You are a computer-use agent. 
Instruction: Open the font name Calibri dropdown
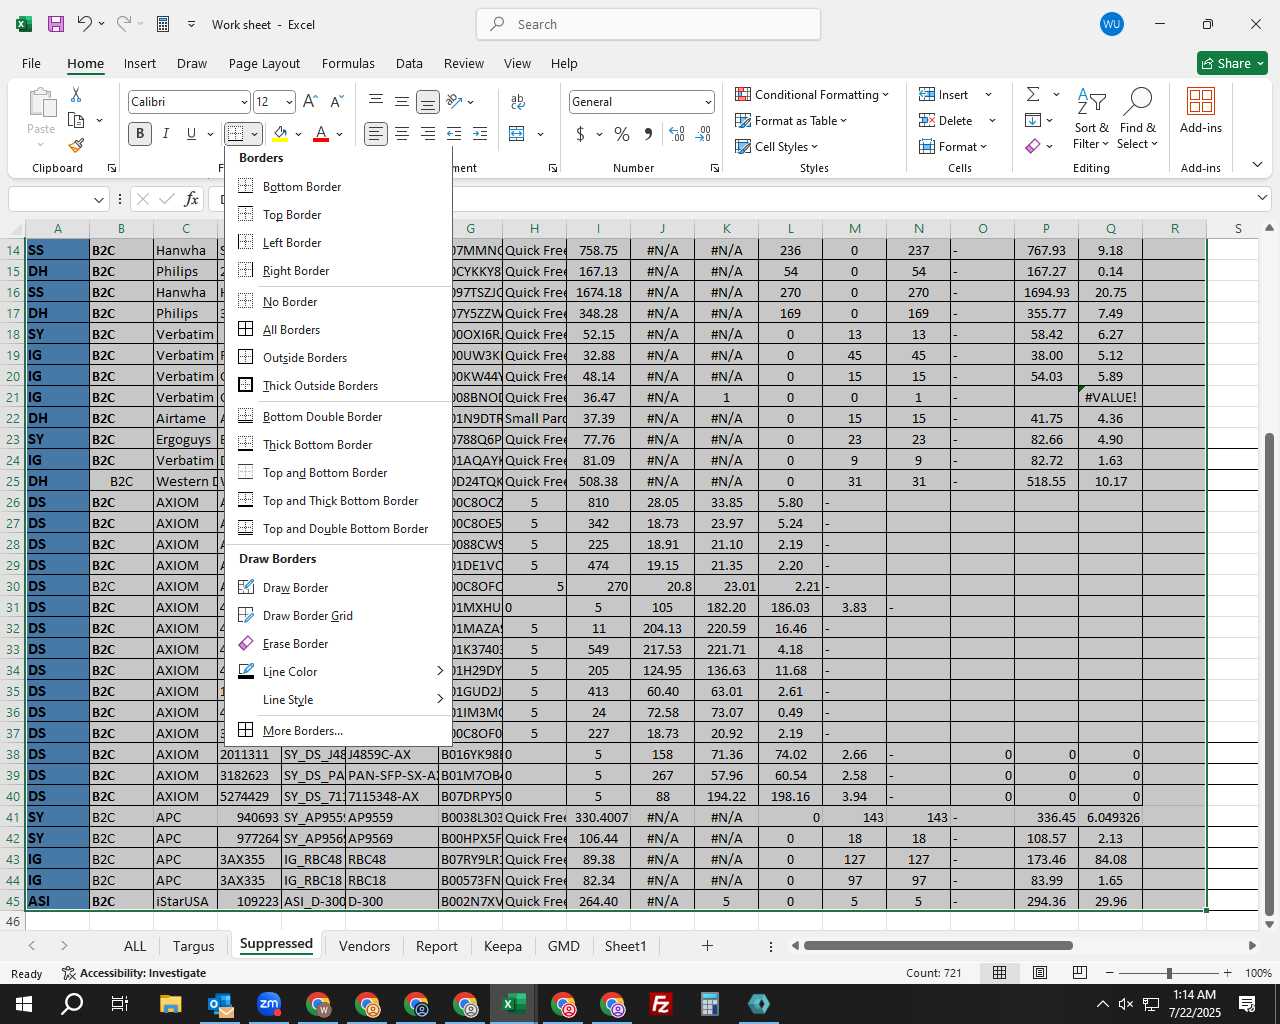pyautogui.click(x=243, y=102)
